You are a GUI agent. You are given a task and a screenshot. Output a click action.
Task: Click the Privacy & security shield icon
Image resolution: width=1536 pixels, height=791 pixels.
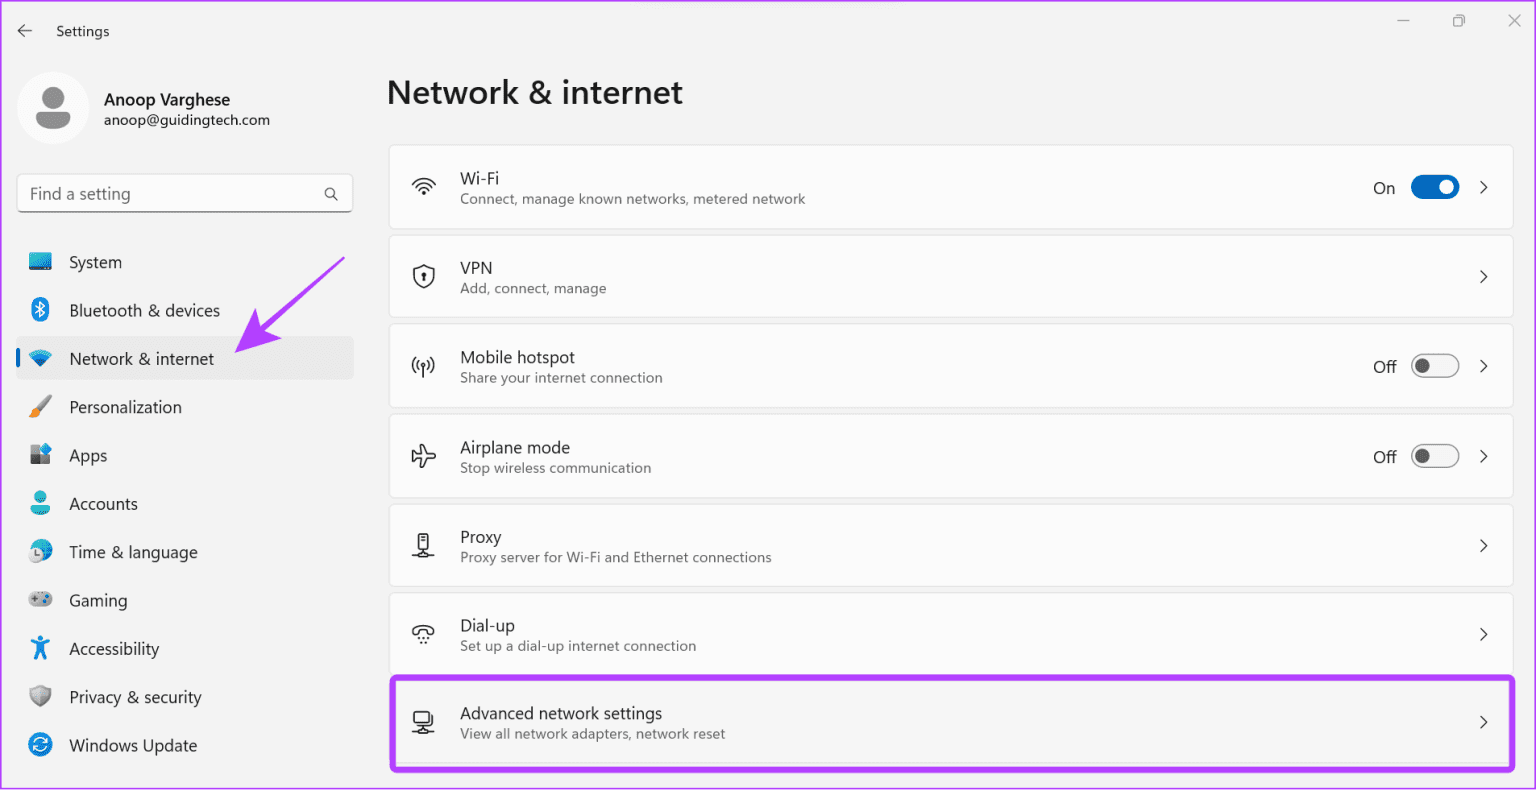pyautogui.click(x=40, y=696)
